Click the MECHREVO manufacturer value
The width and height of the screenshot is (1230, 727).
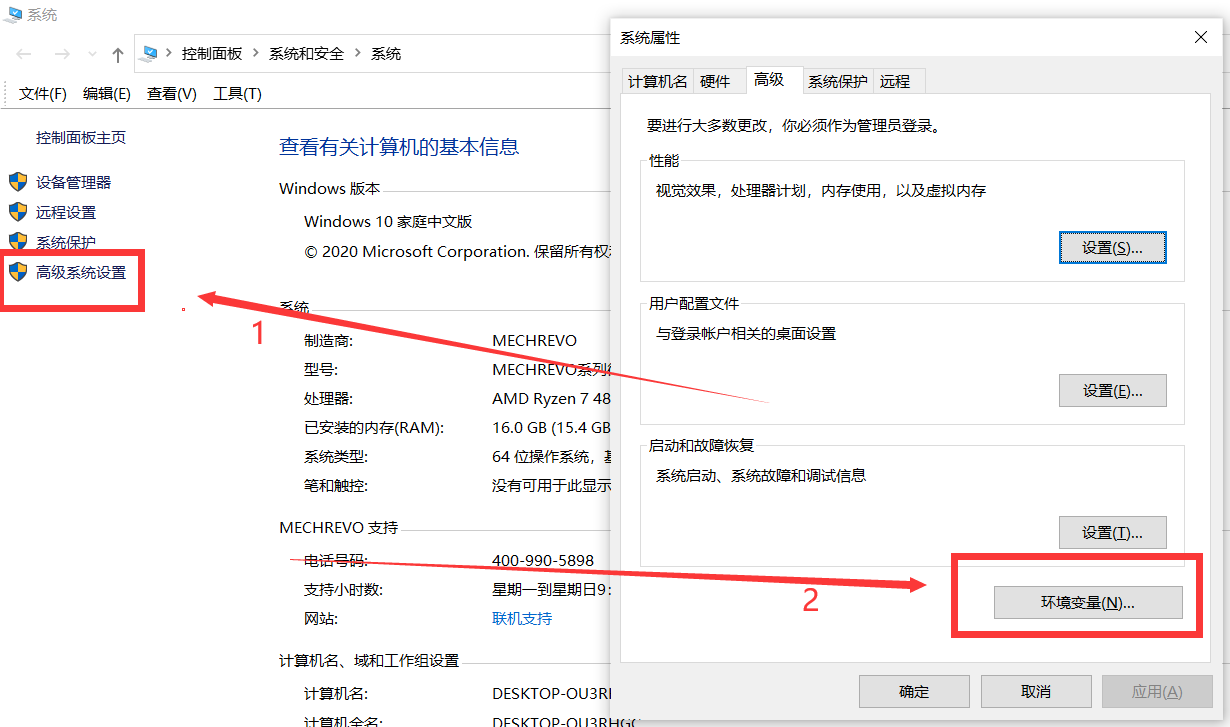534,340
